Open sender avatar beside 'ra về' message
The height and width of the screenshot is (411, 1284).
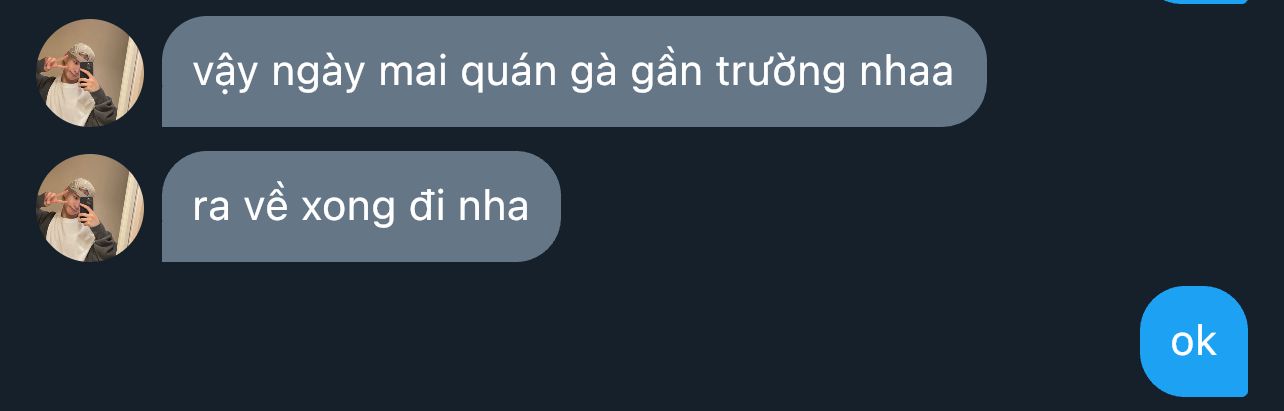[x=90, y=208]
